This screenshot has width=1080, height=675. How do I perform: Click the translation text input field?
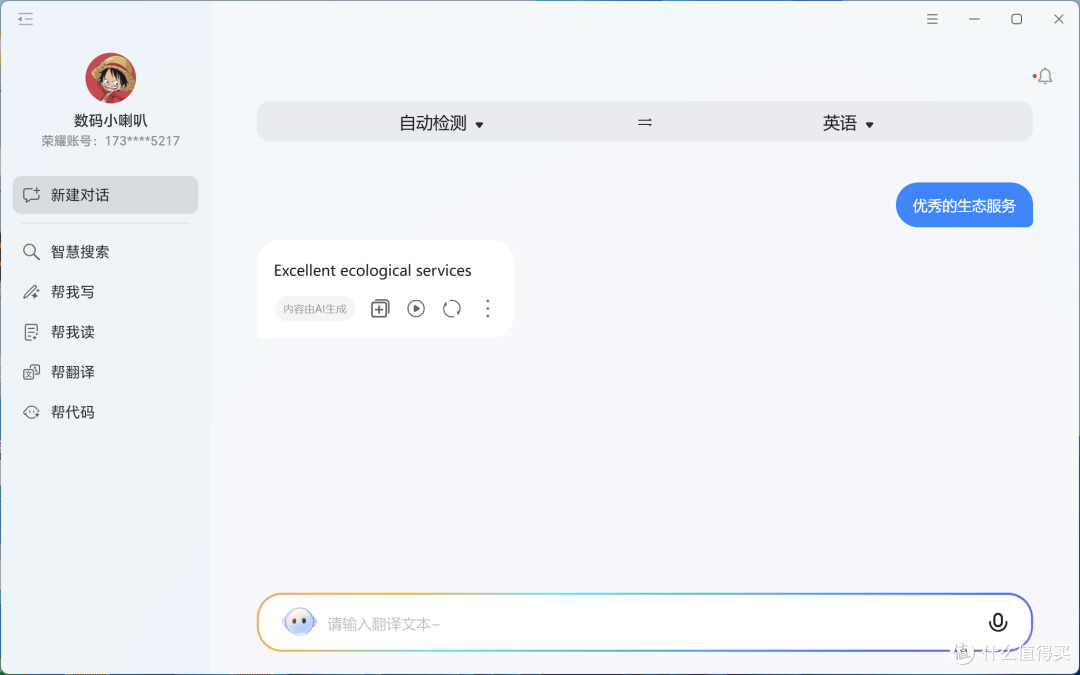coord(645,623)
